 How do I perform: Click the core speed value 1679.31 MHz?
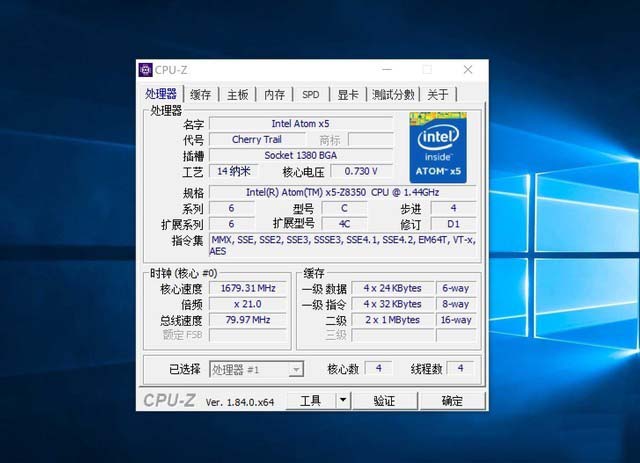point(246,288)
